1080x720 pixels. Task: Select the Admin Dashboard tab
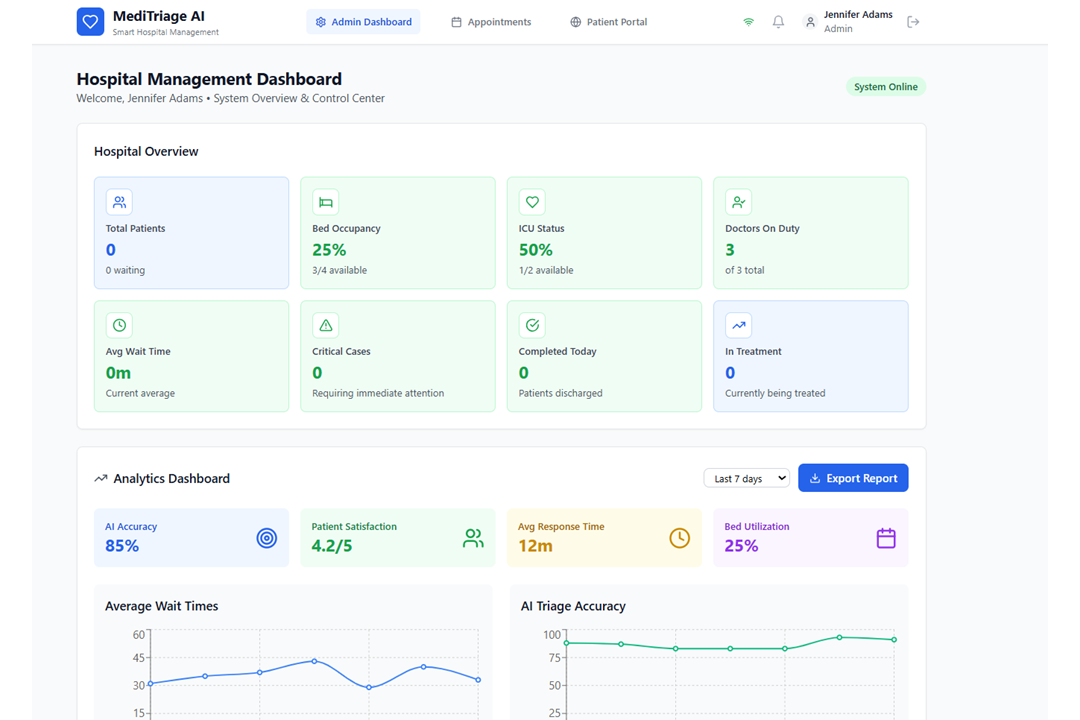[x=364, y=22]
